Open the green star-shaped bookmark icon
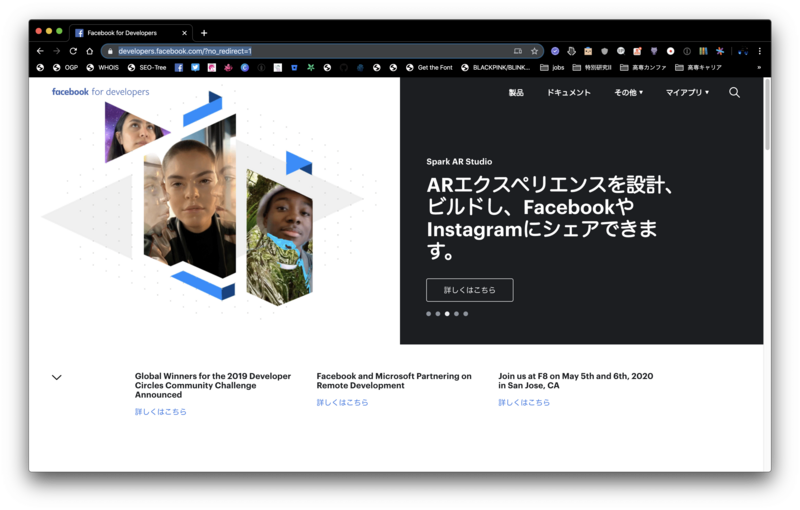 pyautogui.click(x=311, y=67)
